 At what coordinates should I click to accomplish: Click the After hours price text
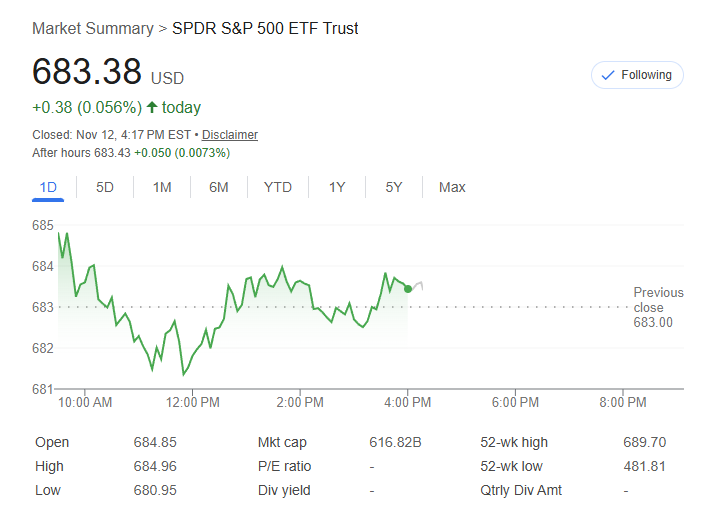[x=131, y=153]
